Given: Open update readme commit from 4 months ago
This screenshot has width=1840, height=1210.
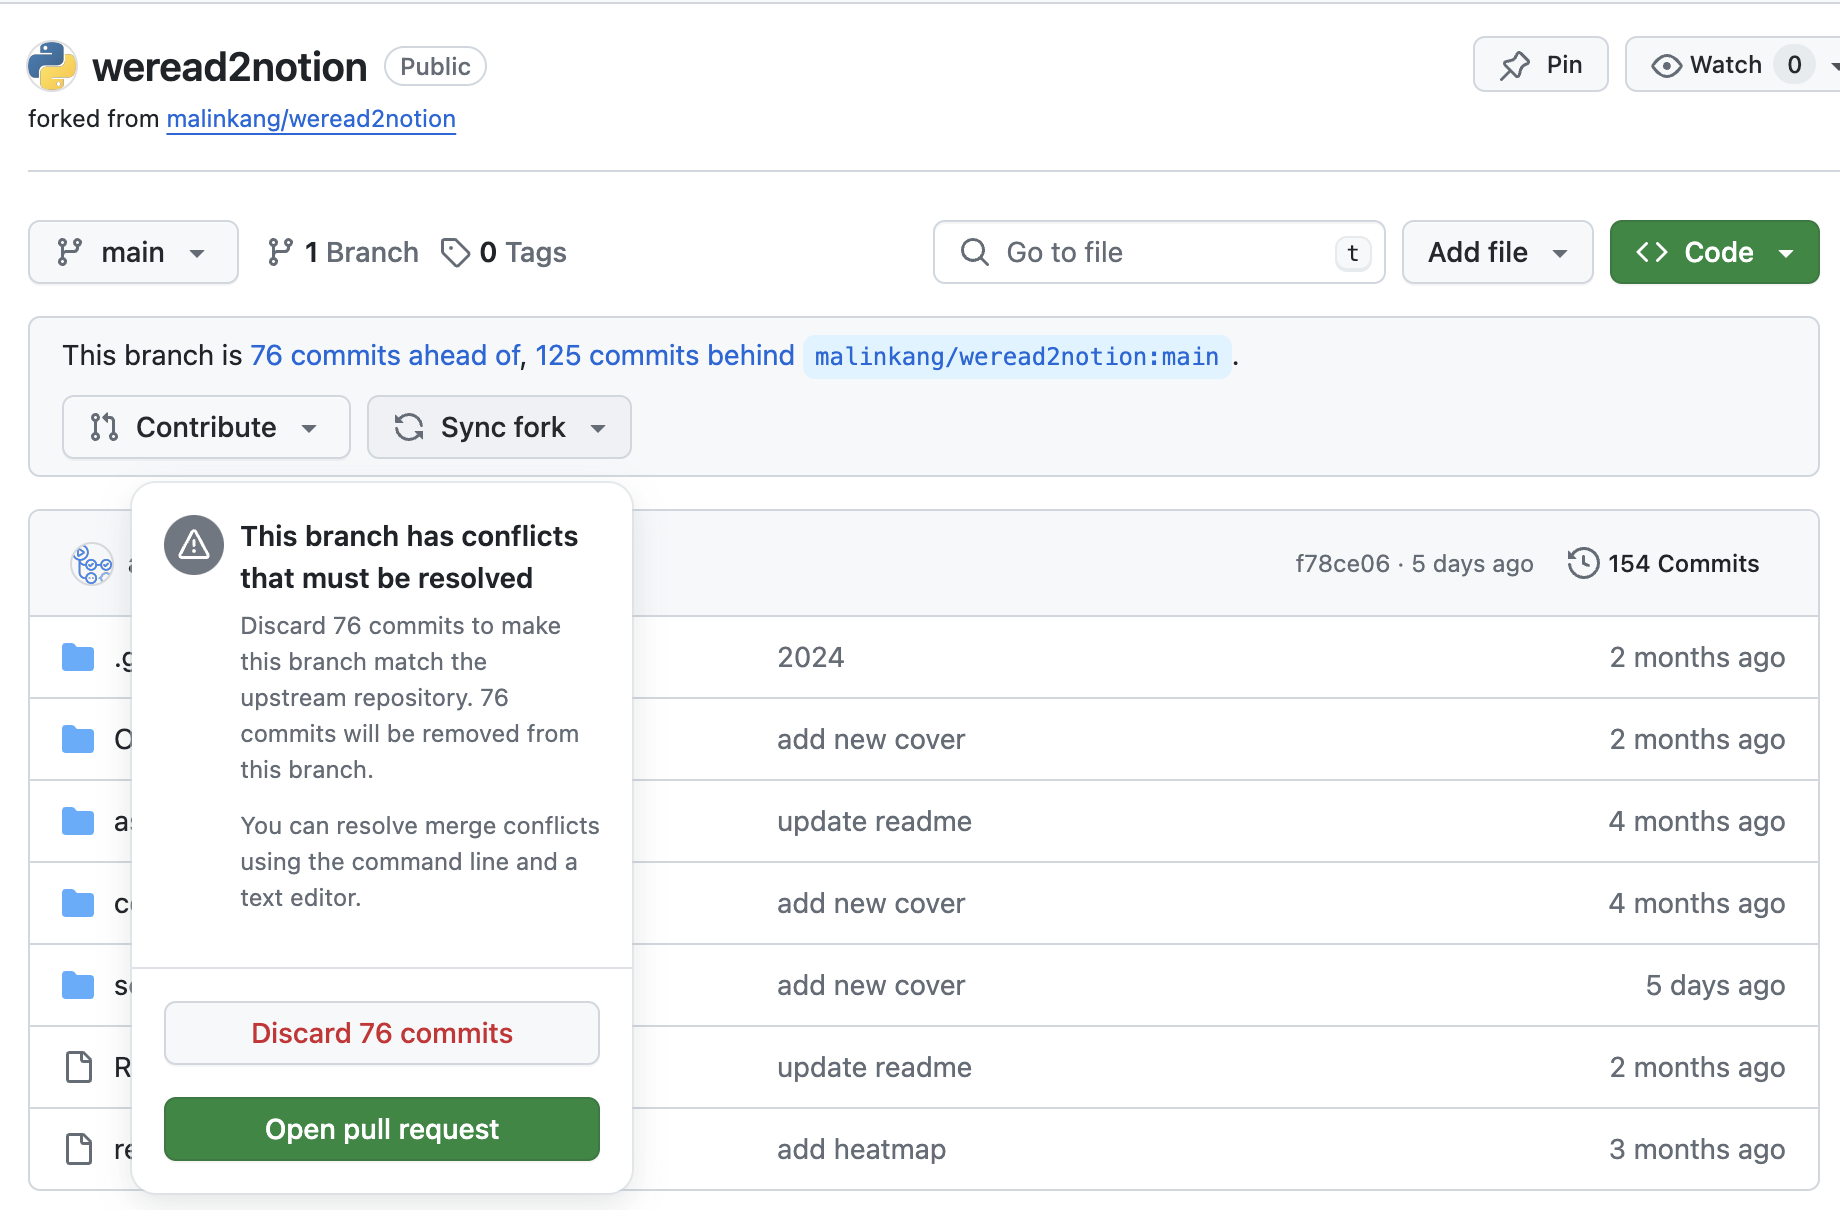Looking at the screenshot, I should point(874,821).
